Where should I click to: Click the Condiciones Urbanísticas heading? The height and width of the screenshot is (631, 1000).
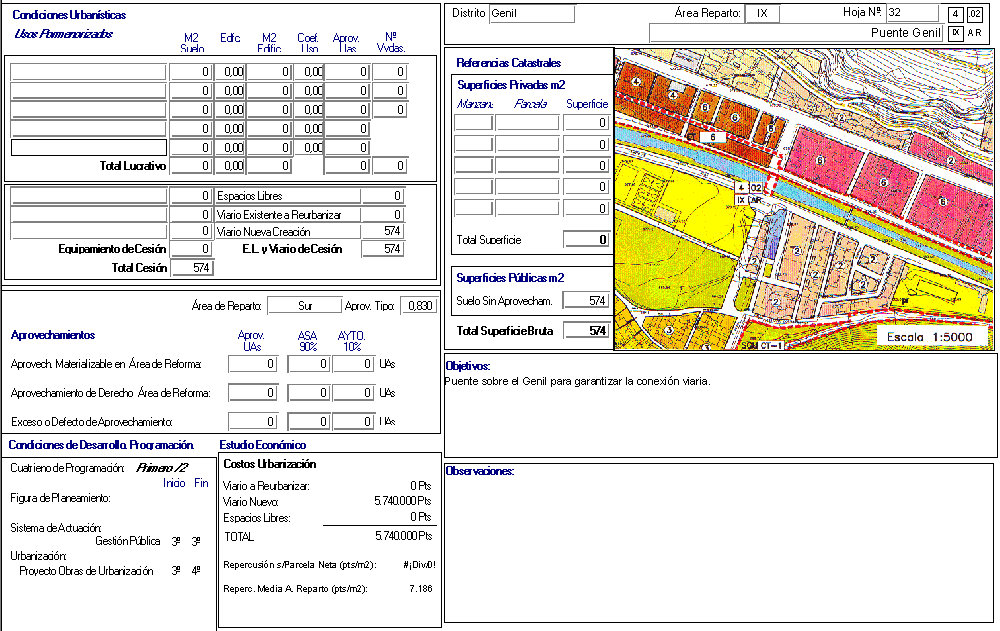tap(69, 15)
